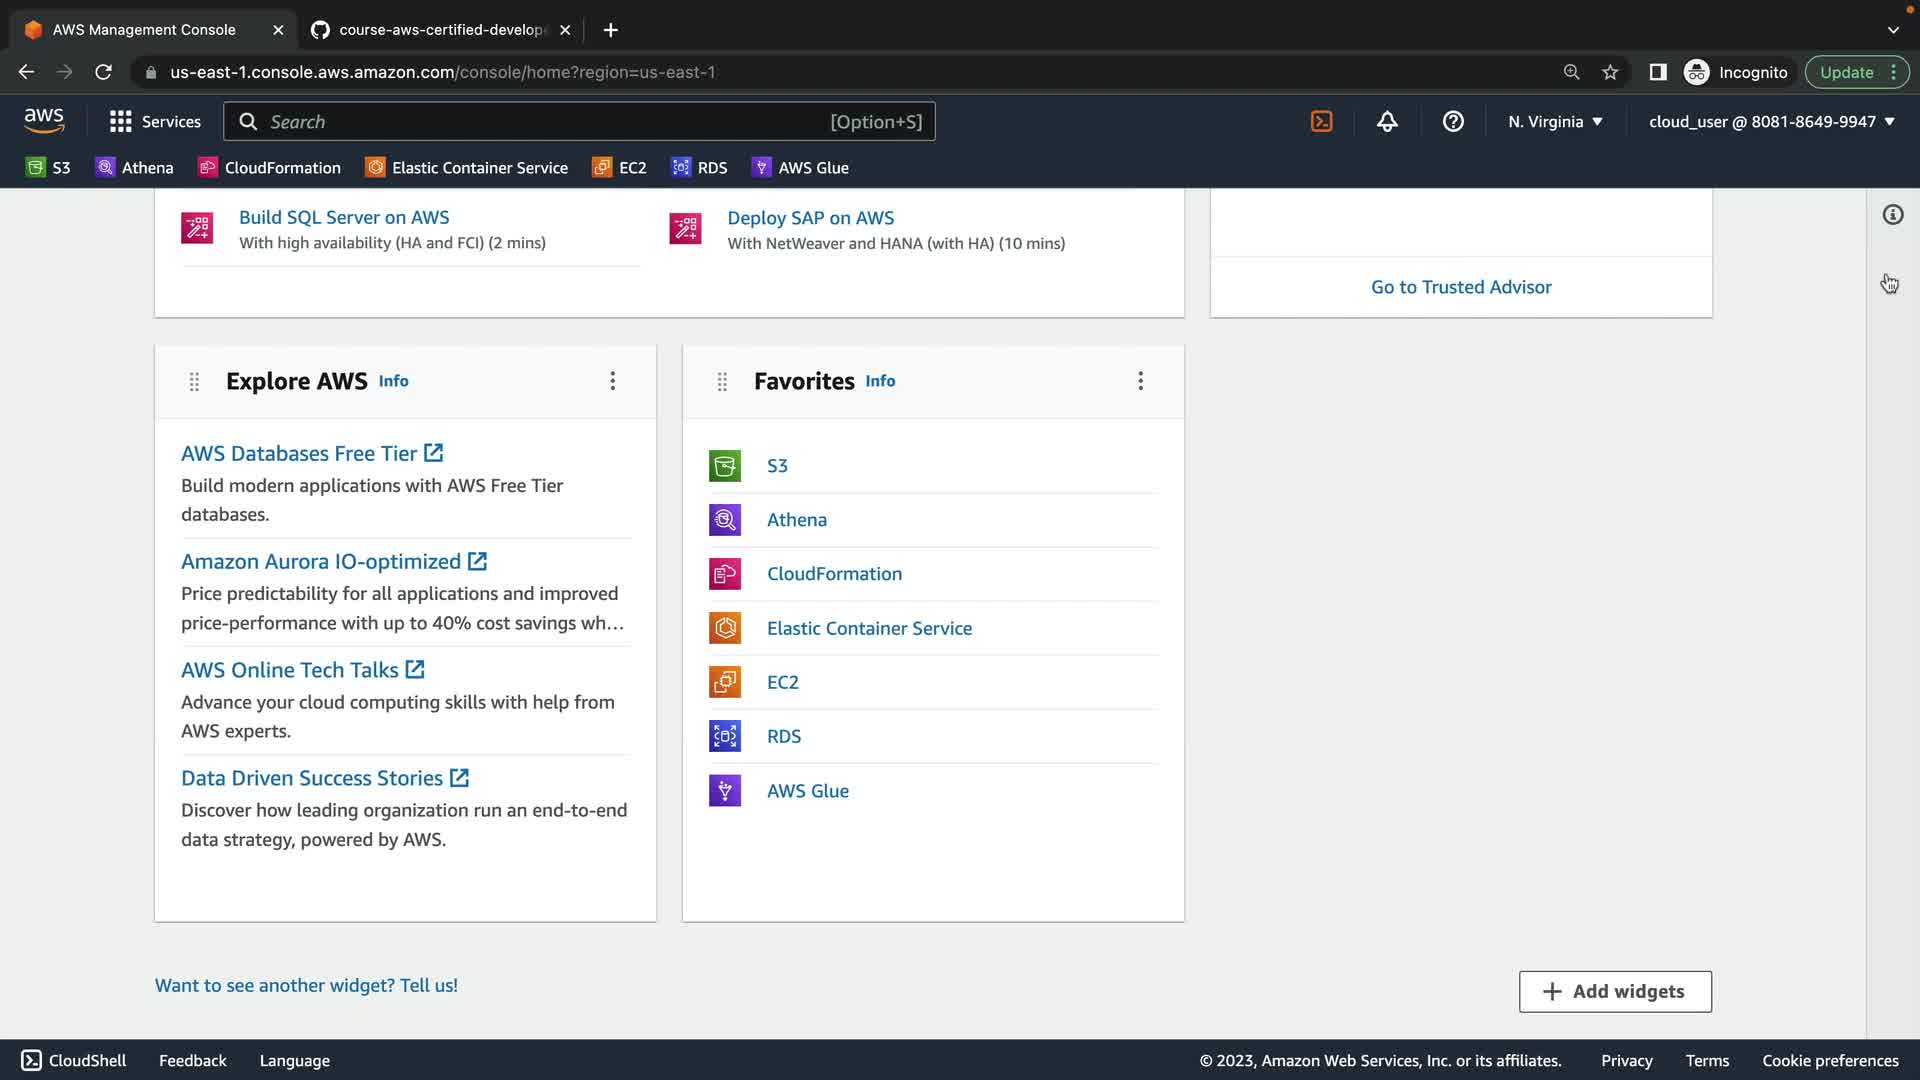The image size is (1920, 1080).
Task: Switch to the course-aws-certified-developer GitHub tab
Action: (x=440, y=30)
